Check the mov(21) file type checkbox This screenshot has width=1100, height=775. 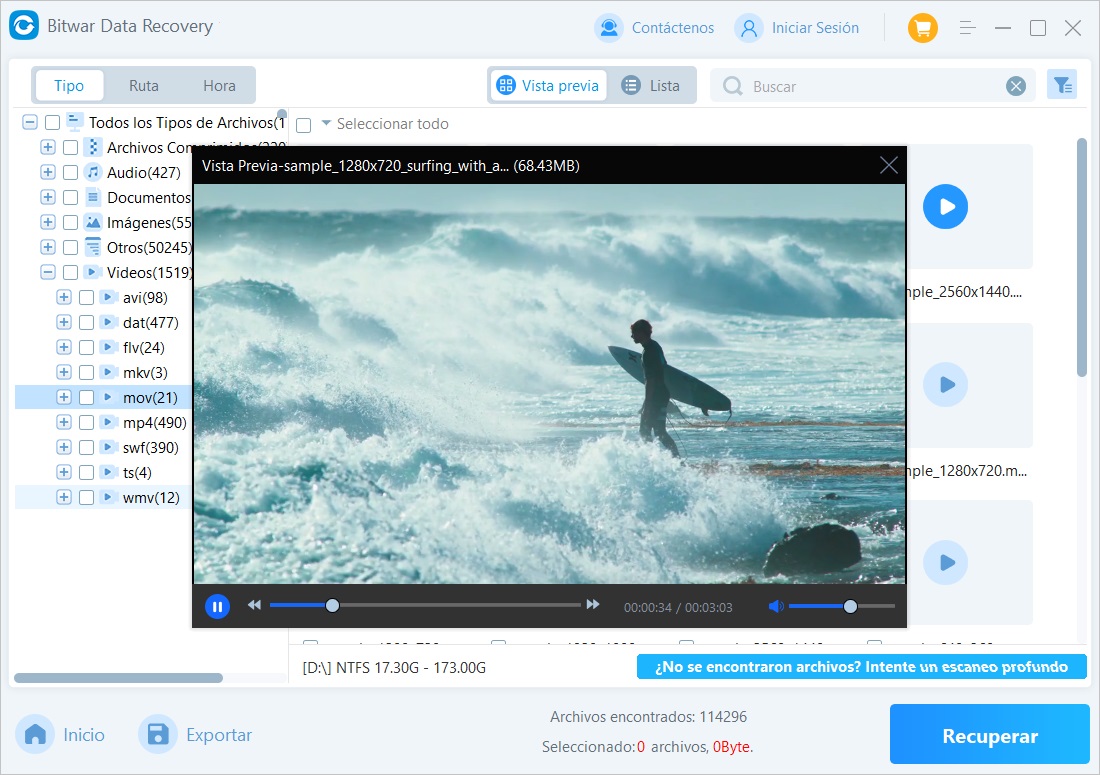[86, 397]
